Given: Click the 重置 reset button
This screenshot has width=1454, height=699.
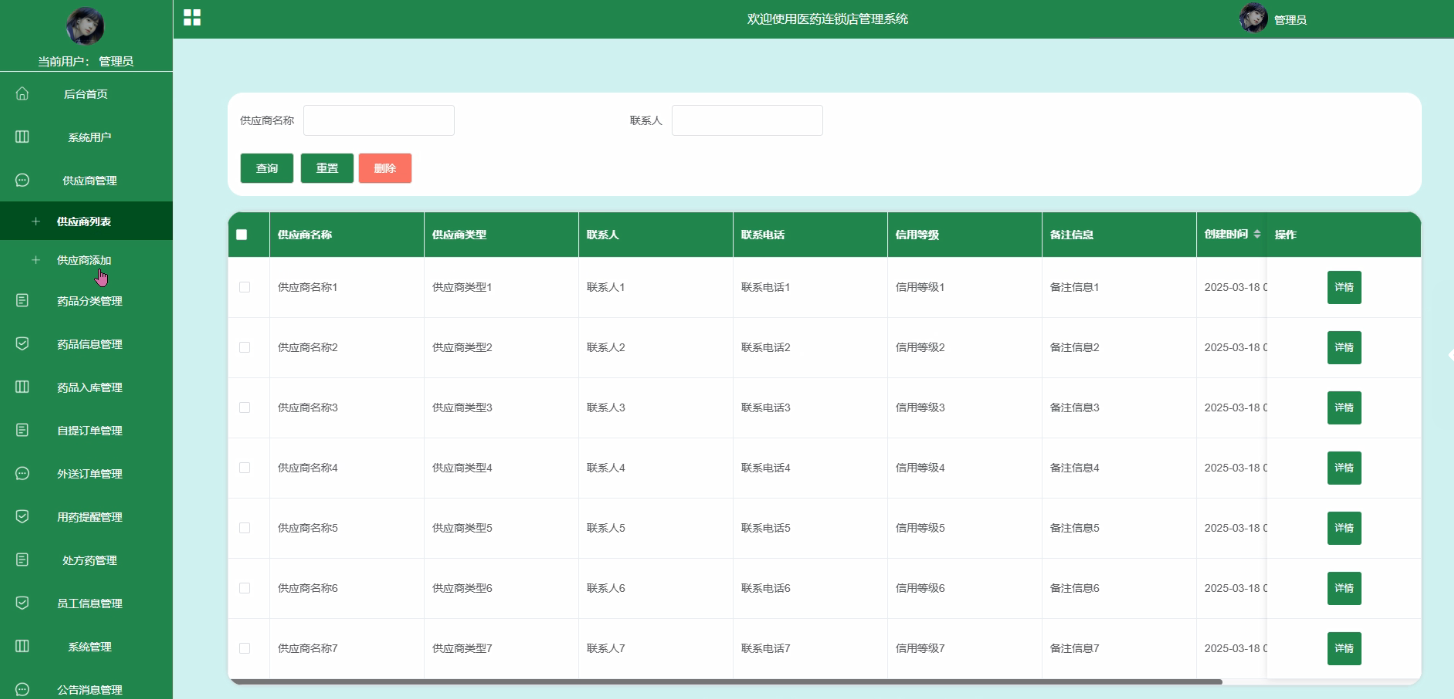Looking at the screenshot, I should tap(327, 168).
